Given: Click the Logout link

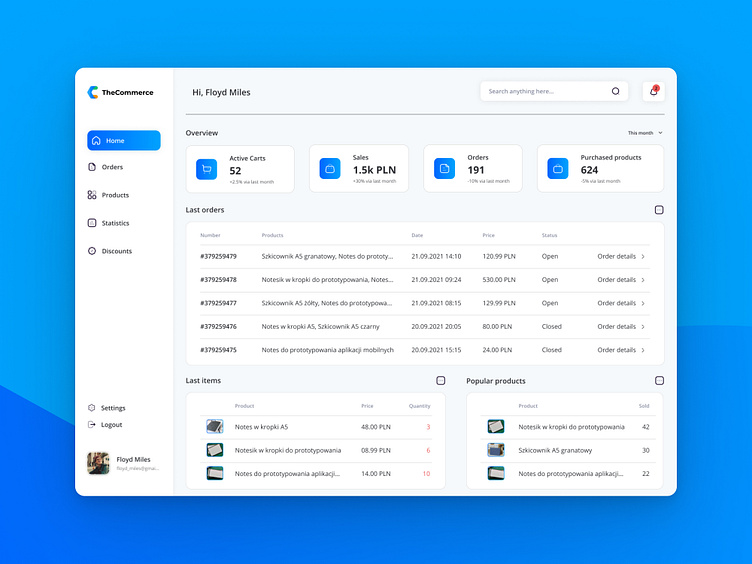Looking at the screenshot, I should coord(111,425).
